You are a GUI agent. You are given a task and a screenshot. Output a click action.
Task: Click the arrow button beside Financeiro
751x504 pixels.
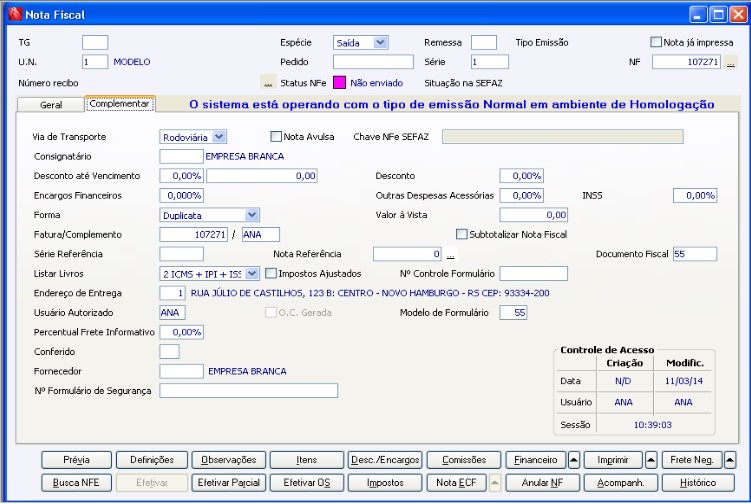click(574, 460)
